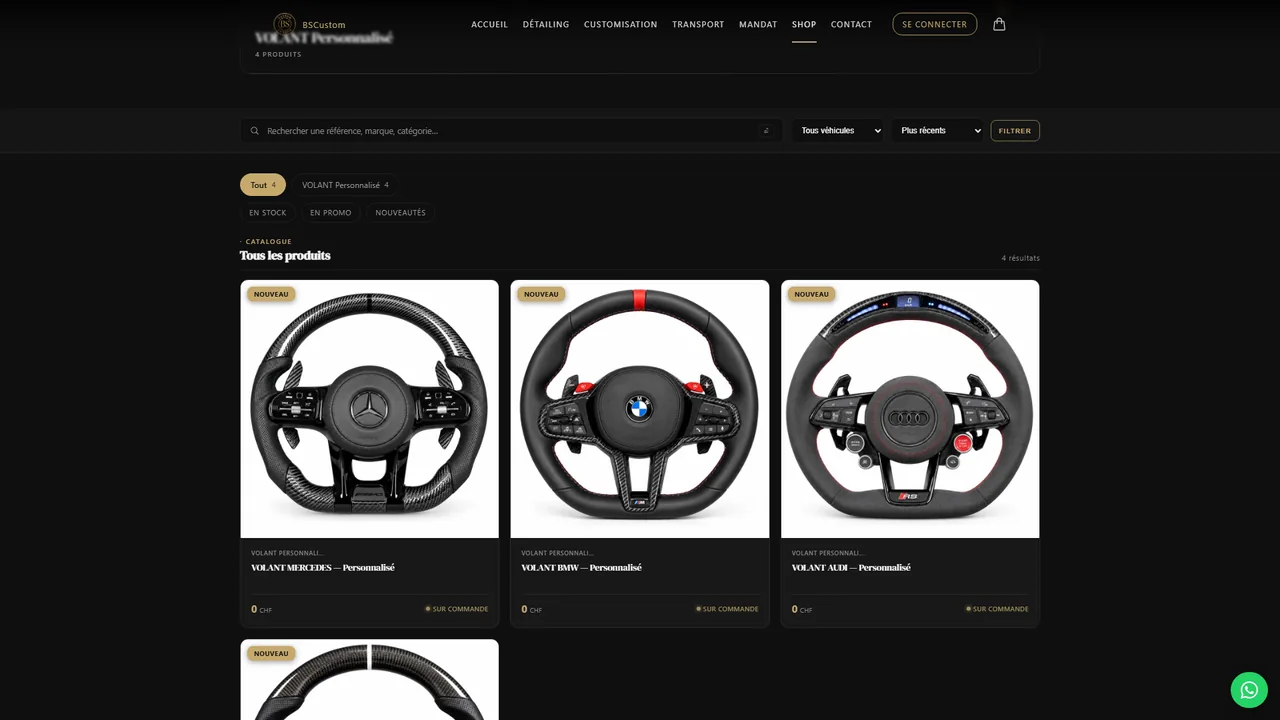Click the BSCustom logo emblem

(x=285, y=24)
